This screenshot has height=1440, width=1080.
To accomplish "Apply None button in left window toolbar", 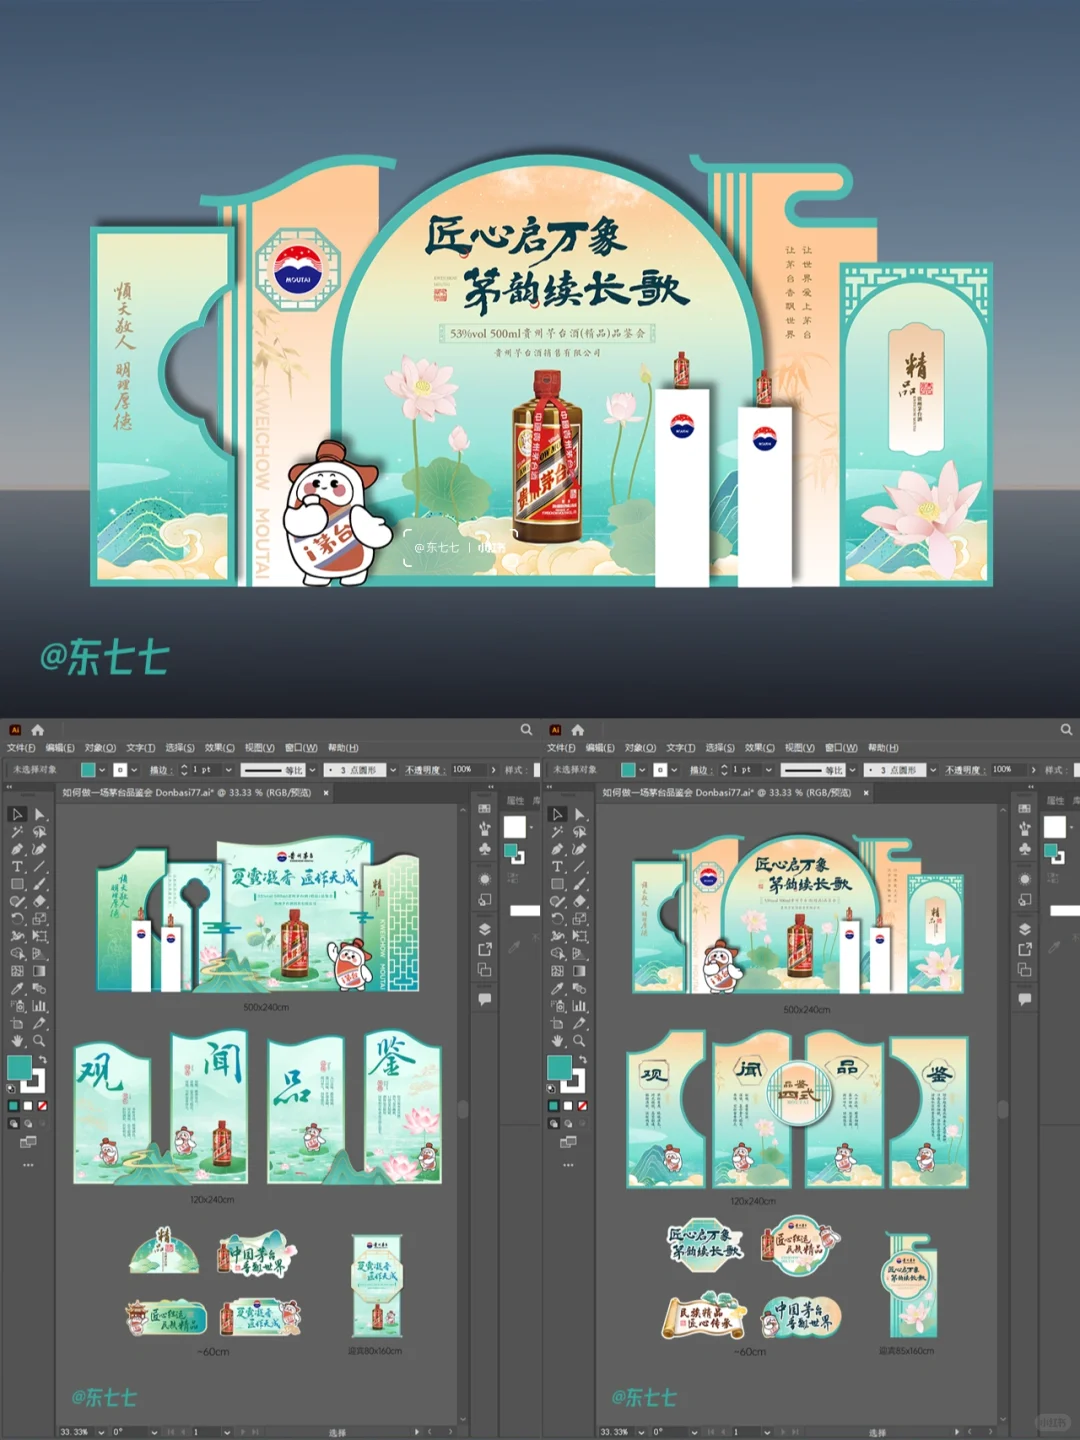I will [x=42, y=1106].
